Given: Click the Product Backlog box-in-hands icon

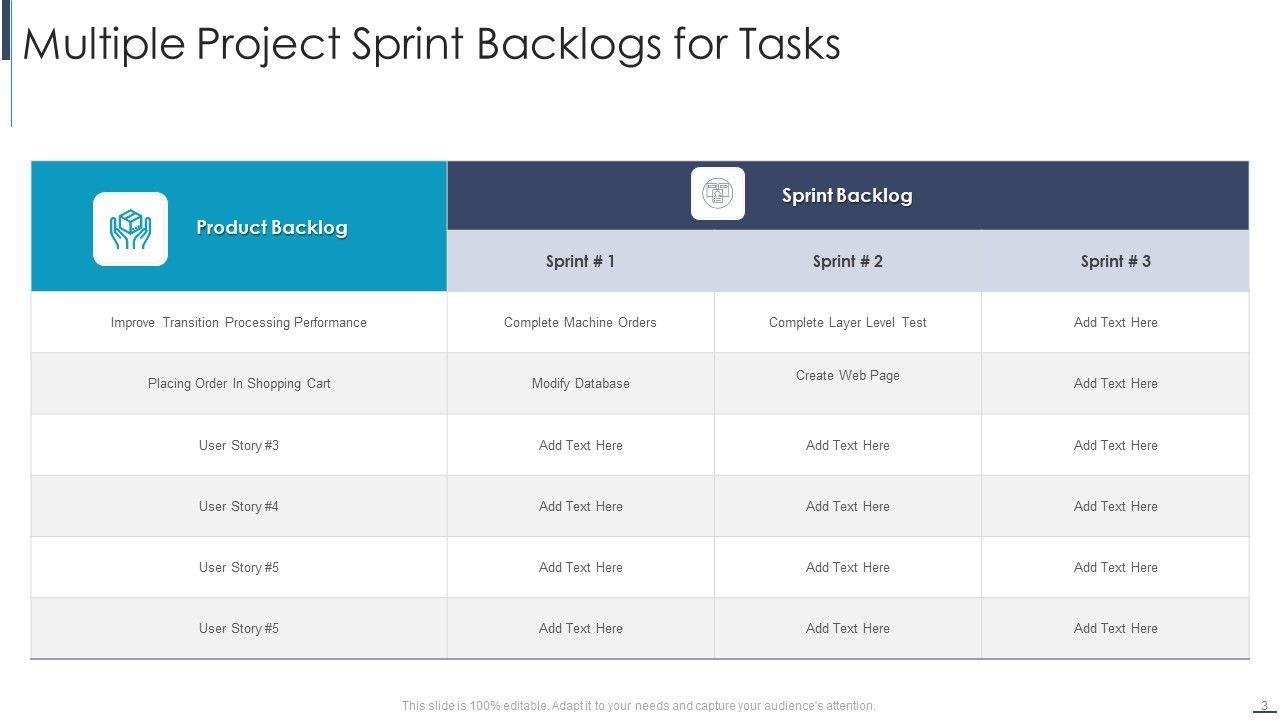Looking at the screenshot, I should pyautogui.click(x=130, y=229).
